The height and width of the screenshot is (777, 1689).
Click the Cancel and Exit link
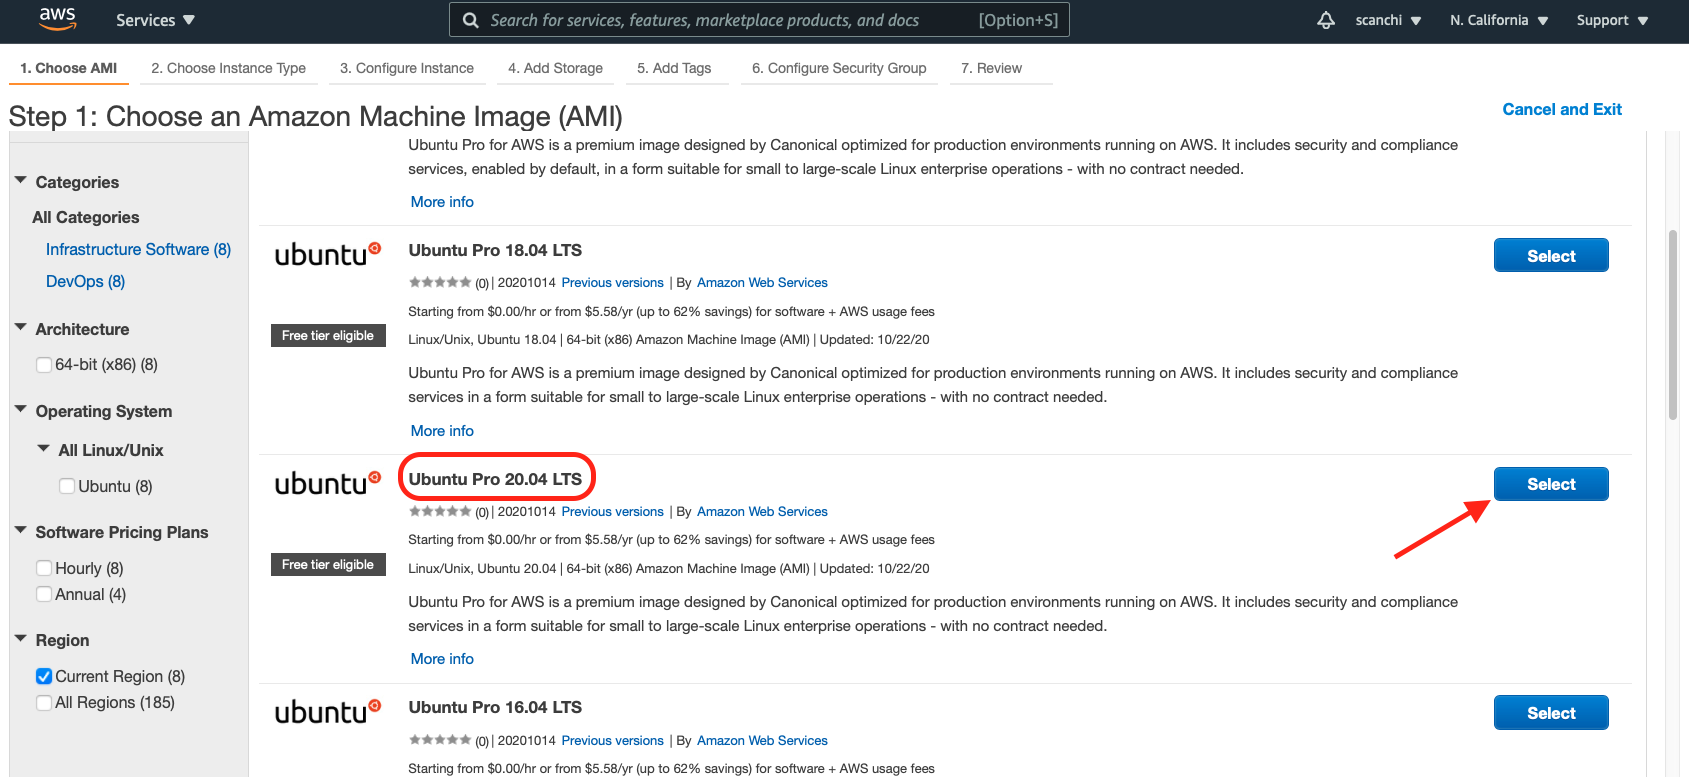(x=1562, y=109)
